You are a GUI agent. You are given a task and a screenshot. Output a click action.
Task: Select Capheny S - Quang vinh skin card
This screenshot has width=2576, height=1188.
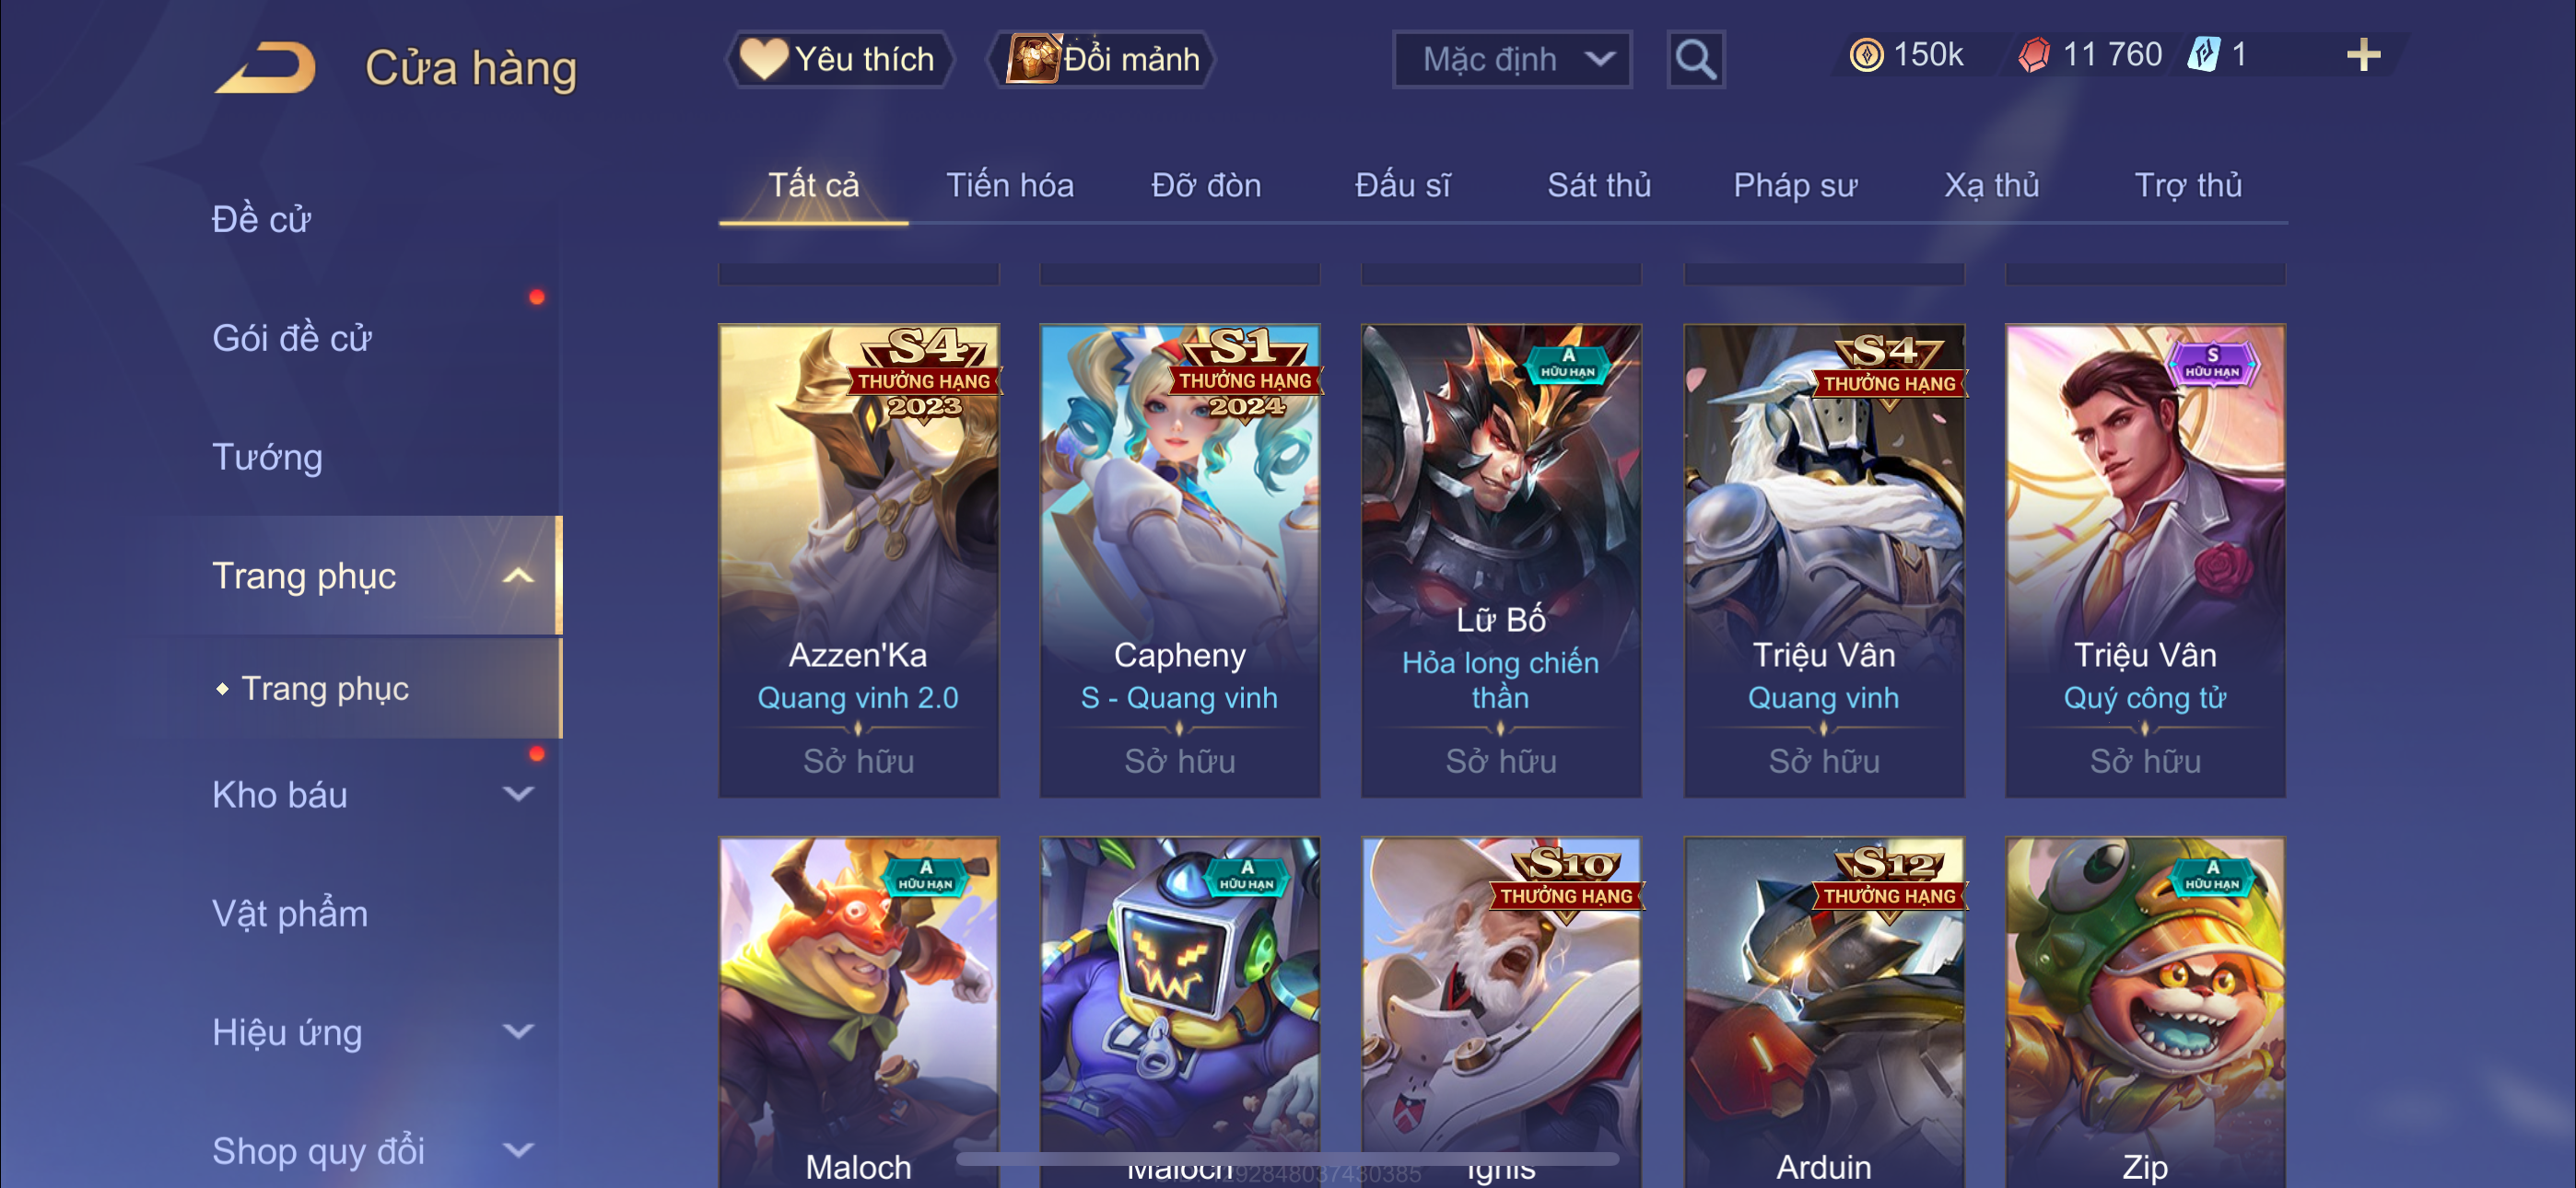[1179, 560]
